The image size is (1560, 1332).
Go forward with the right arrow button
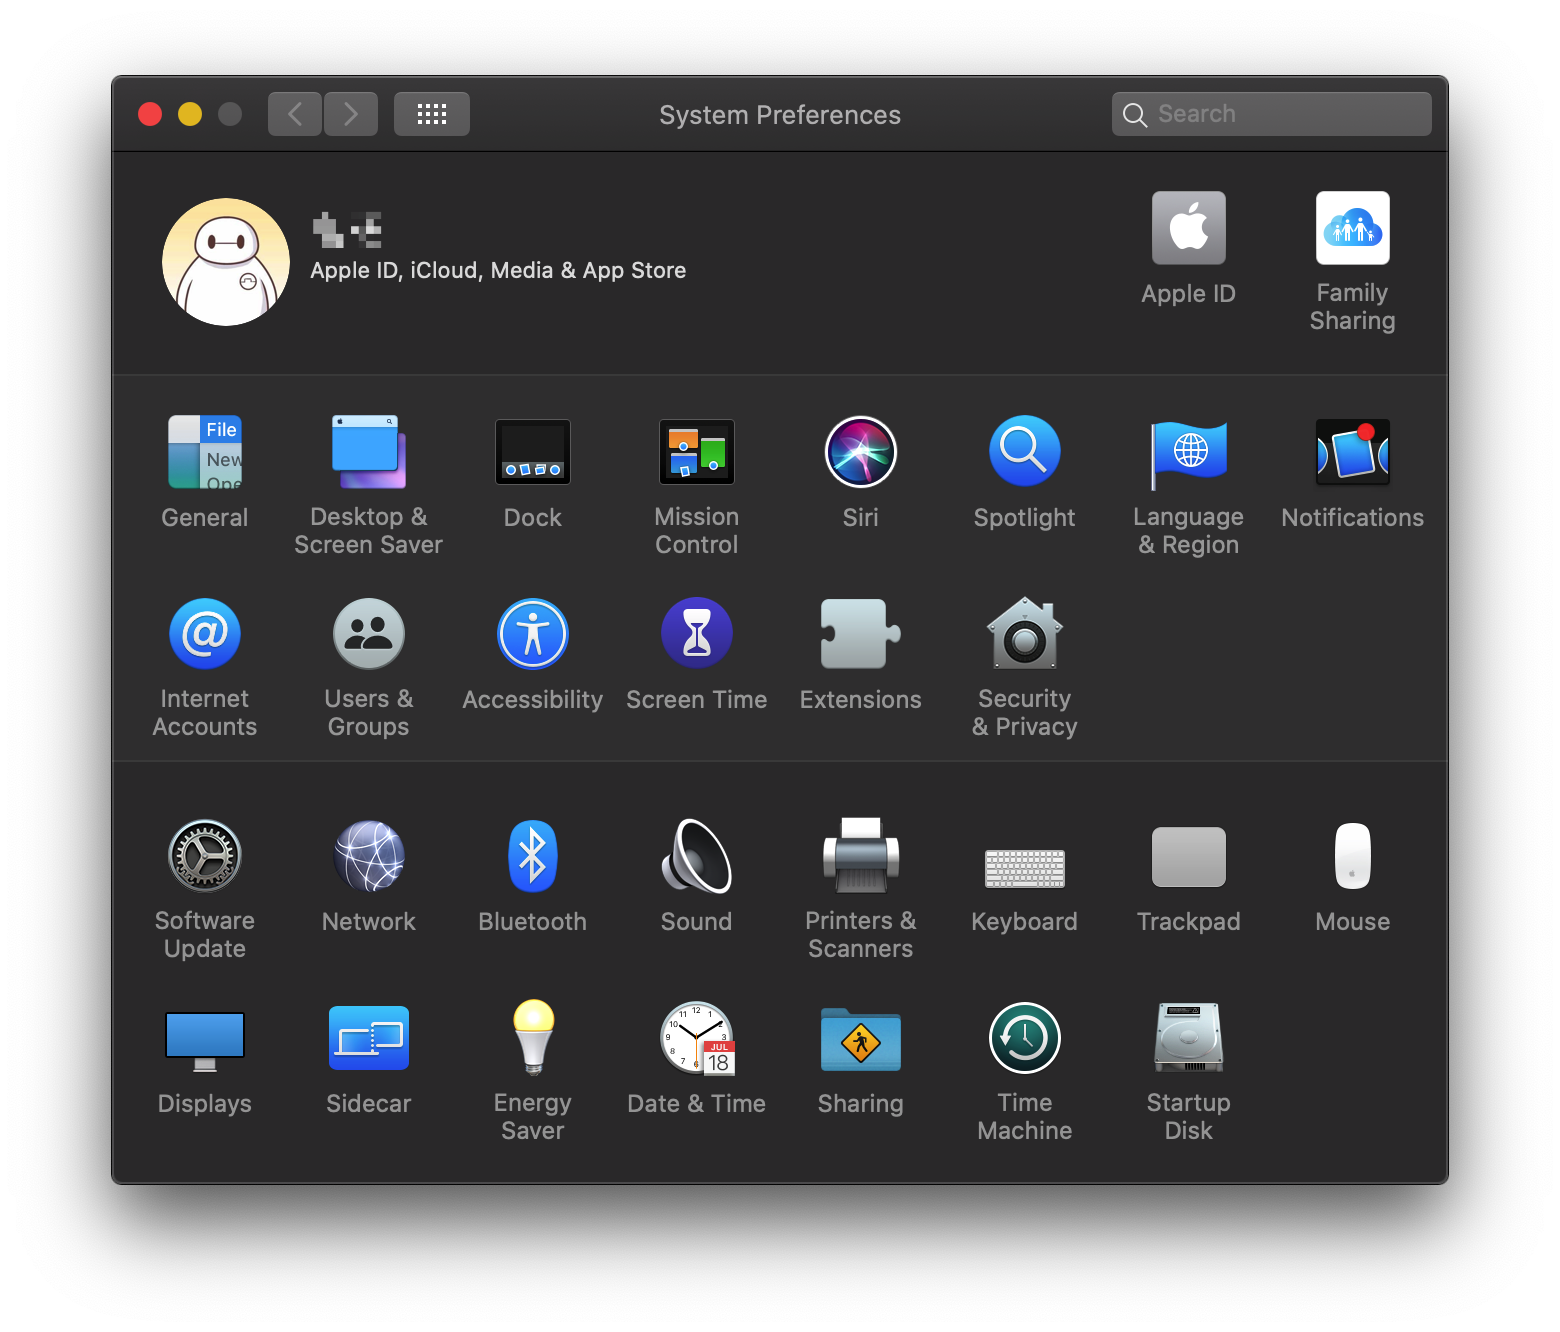tap(351, 114)
